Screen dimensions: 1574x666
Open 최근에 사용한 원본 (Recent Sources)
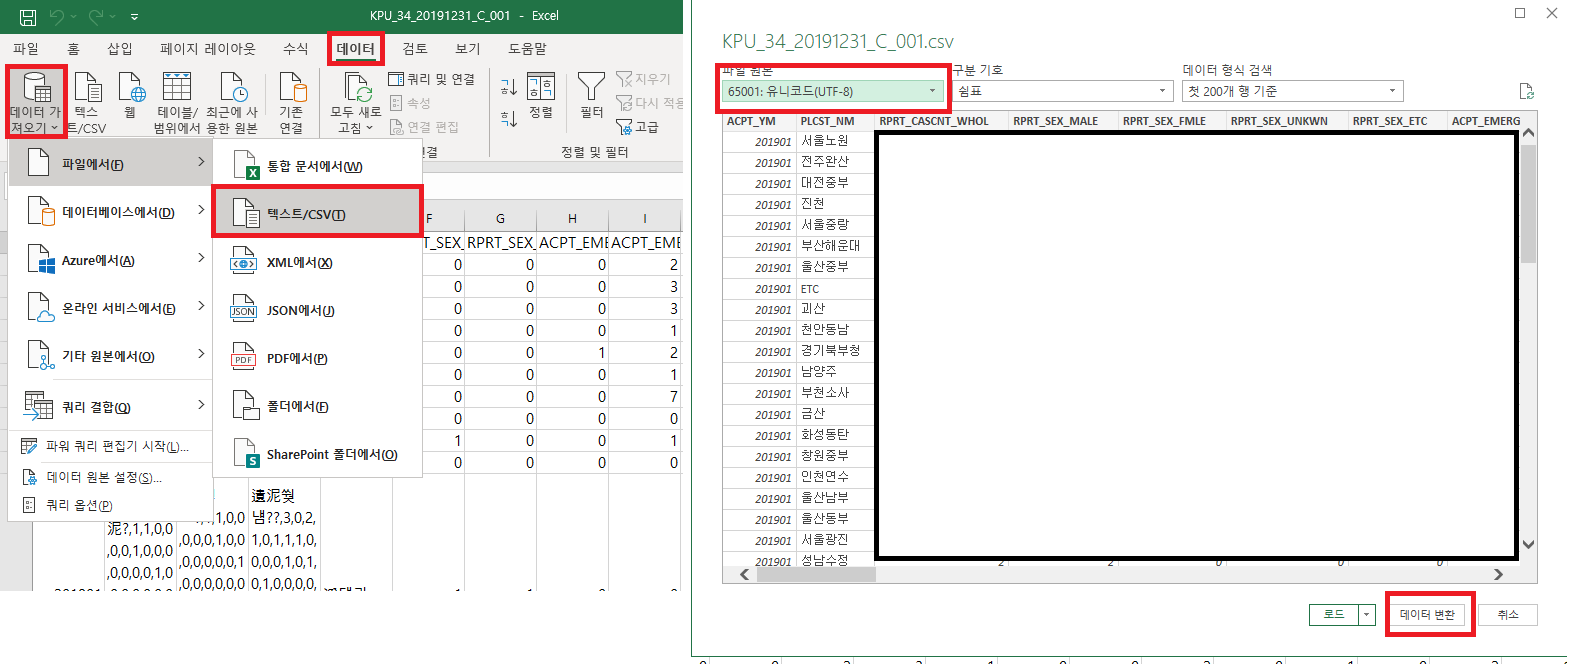click(x=232, y=90)
